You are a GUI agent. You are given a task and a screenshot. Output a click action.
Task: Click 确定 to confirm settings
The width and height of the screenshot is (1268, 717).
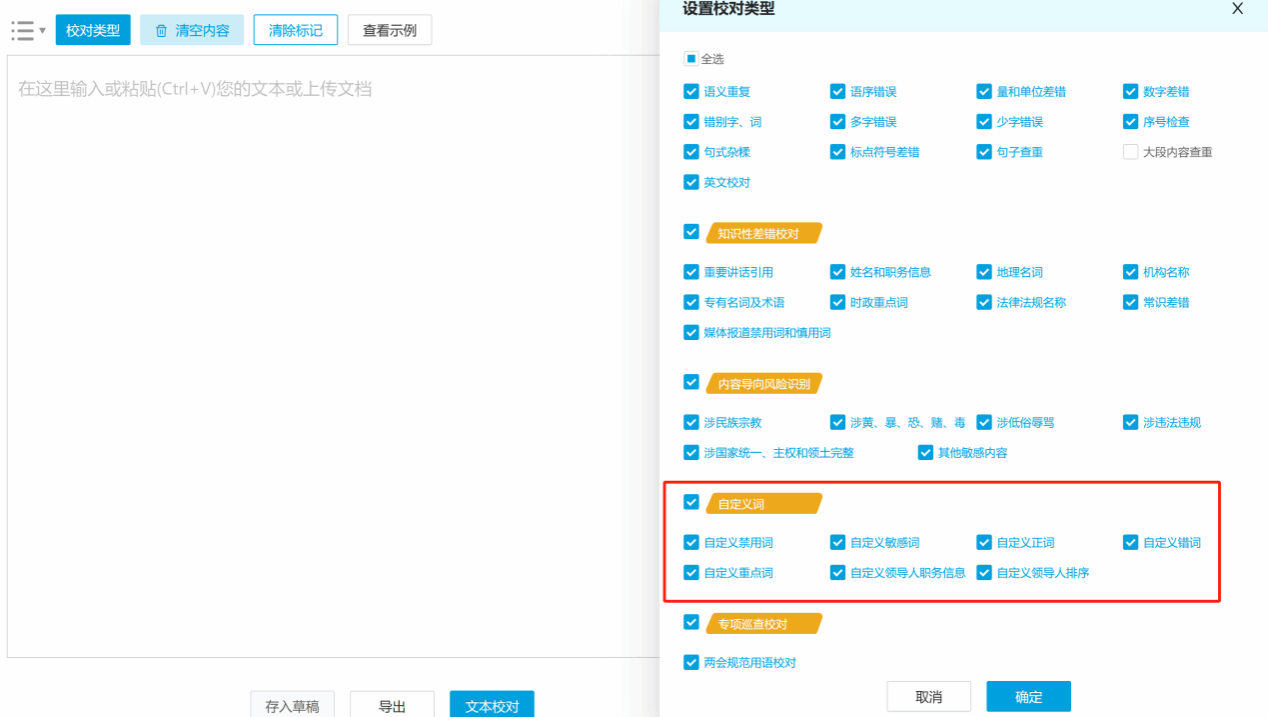point(1029,697)
